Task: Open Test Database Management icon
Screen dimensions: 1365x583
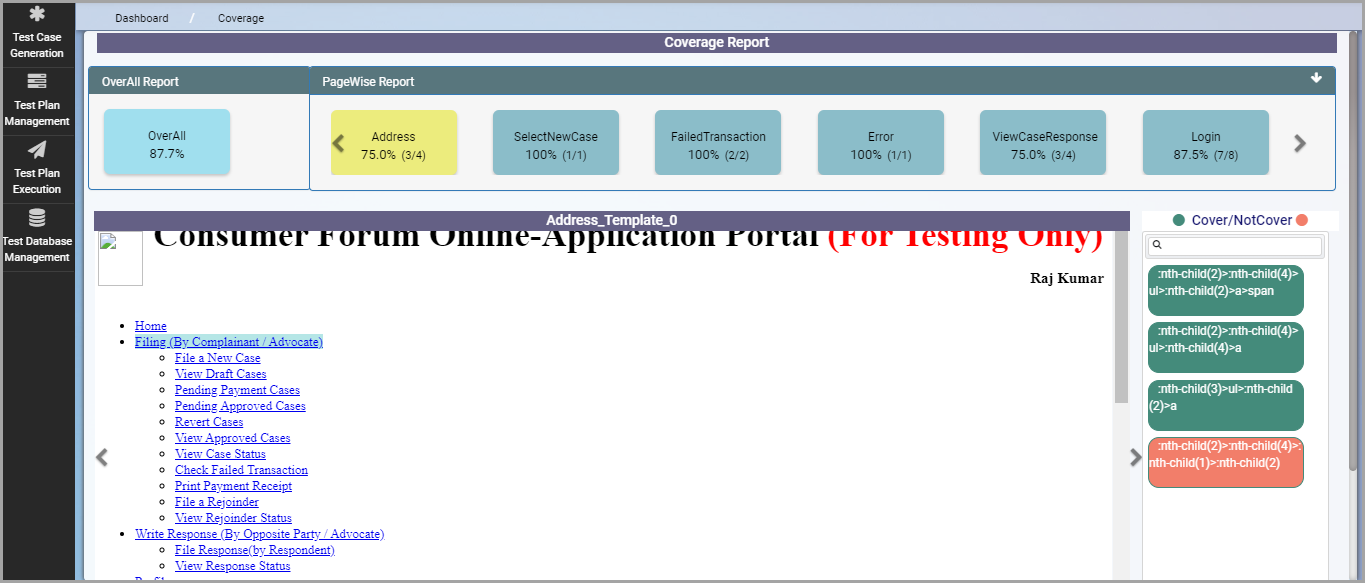Action: 37,218
